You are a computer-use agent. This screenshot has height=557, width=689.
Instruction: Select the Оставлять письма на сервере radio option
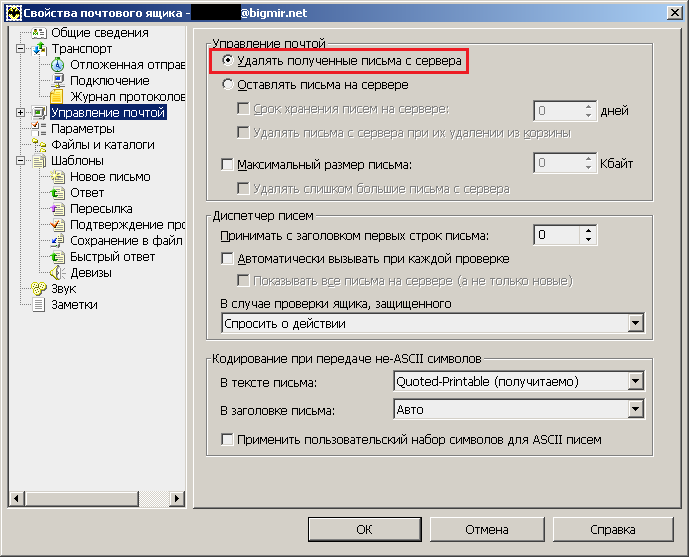click(227, 85)
